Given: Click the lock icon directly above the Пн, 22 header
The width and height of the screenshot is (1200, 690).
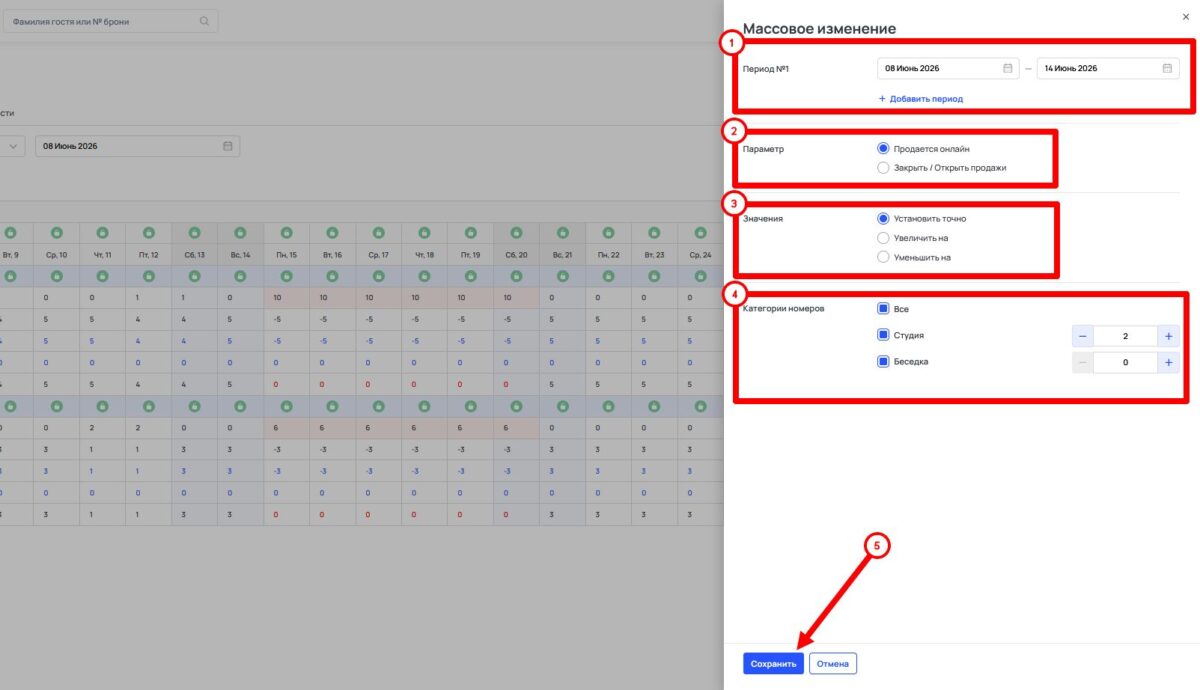Looking at the screenshot, I should pos(609,232).
